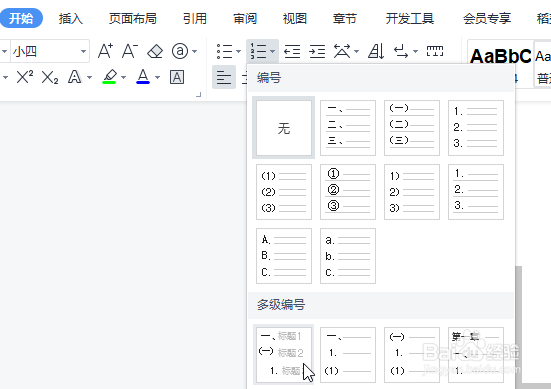Expand the circled-a icon dropdown arrow
Image resolution: width=551 pixels, height=389 pixels.
point(195,52)
